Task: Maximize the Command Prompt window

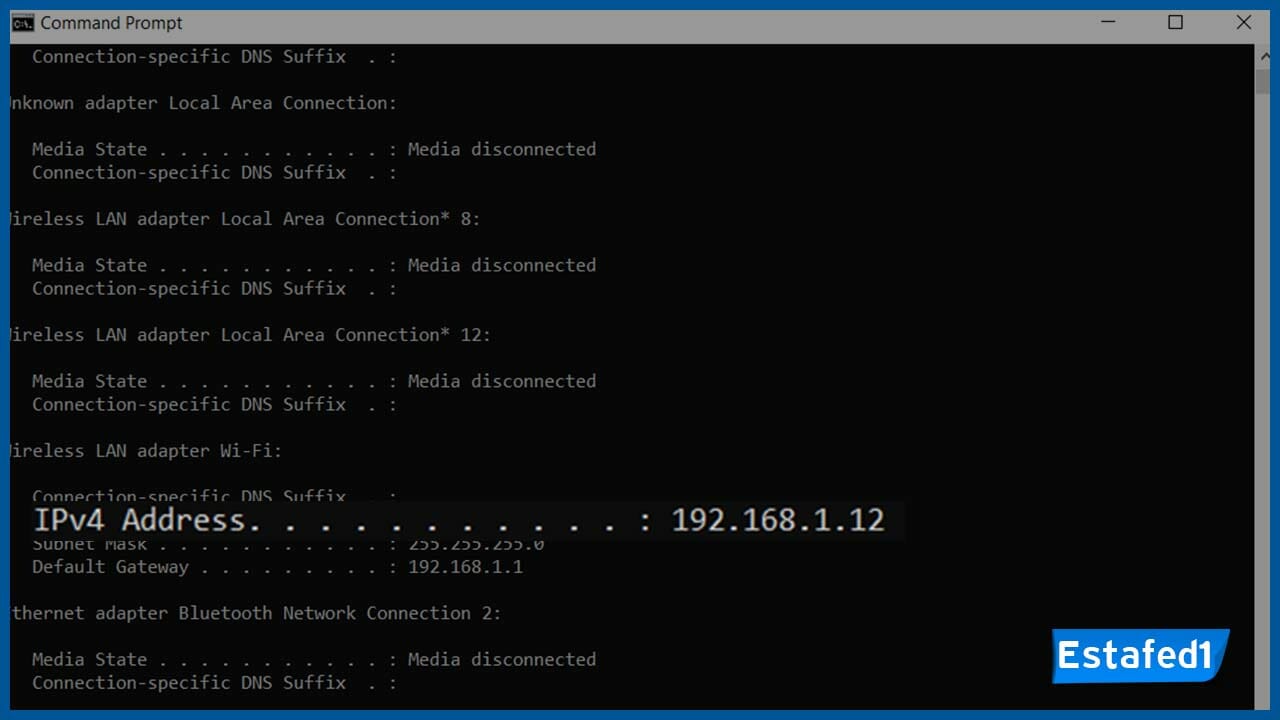Action: 1176,22
